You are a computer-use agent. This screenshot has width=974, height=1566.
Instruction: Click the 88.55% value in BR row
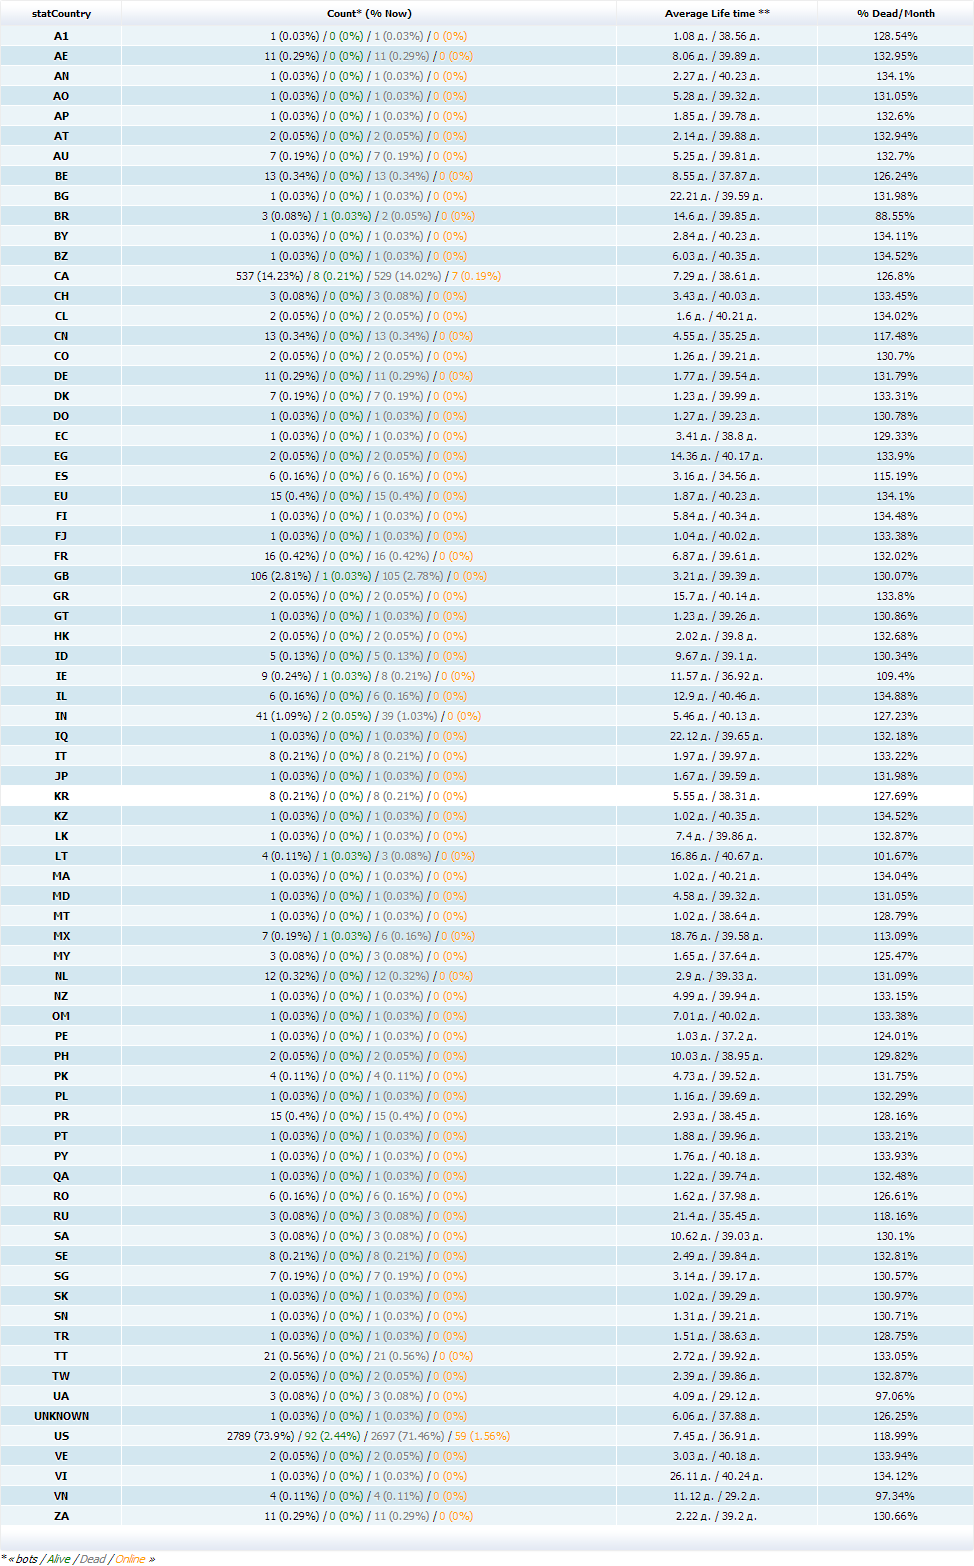point(895,216)
